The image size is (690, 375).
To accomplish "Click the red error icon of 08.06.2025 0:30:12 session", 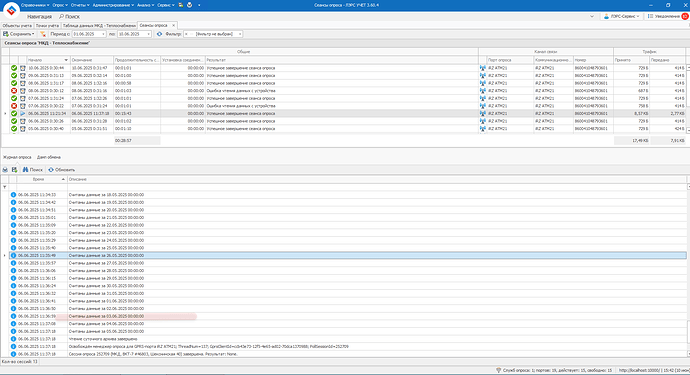I will click(x=14, y=91).
